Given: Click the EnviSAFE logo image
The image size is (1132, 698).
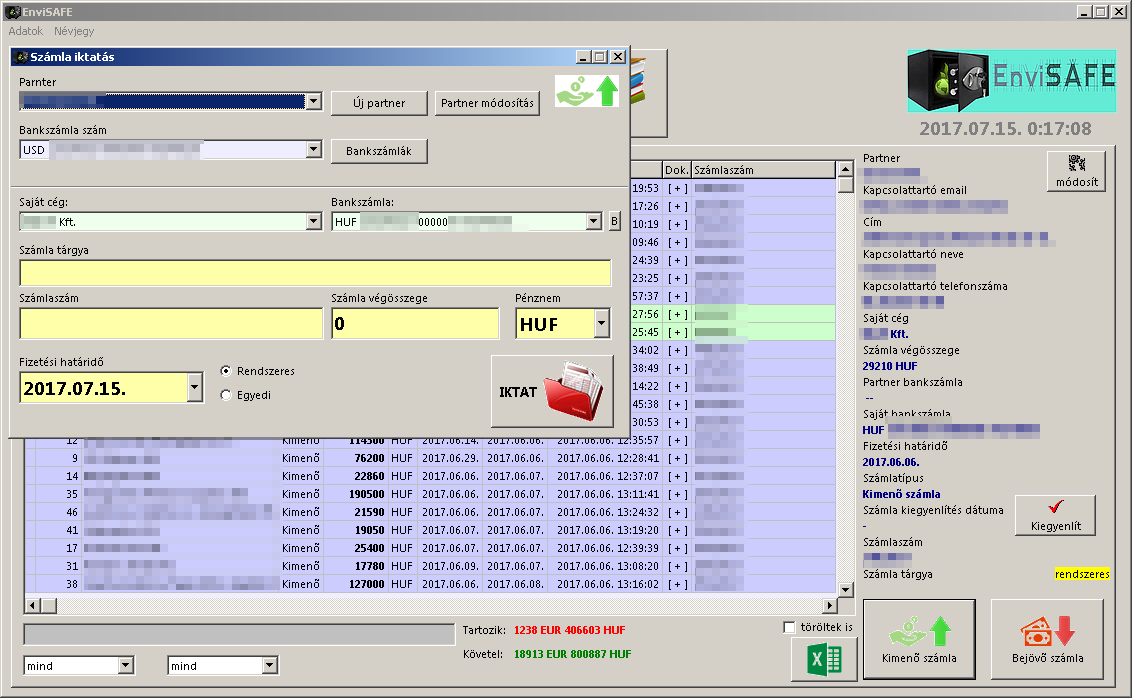Looking at the screenshot, I should (1011, 81).
